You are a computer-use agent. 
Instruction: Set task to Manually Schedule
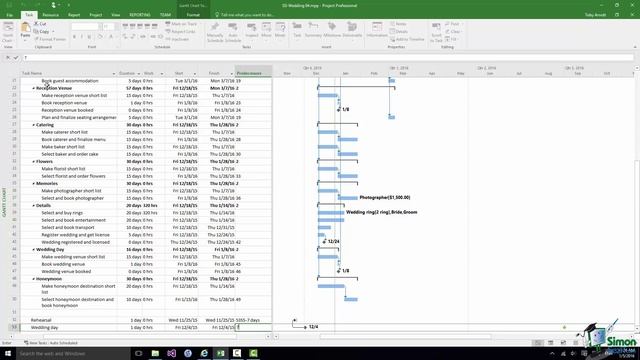[x=215, y=33]
